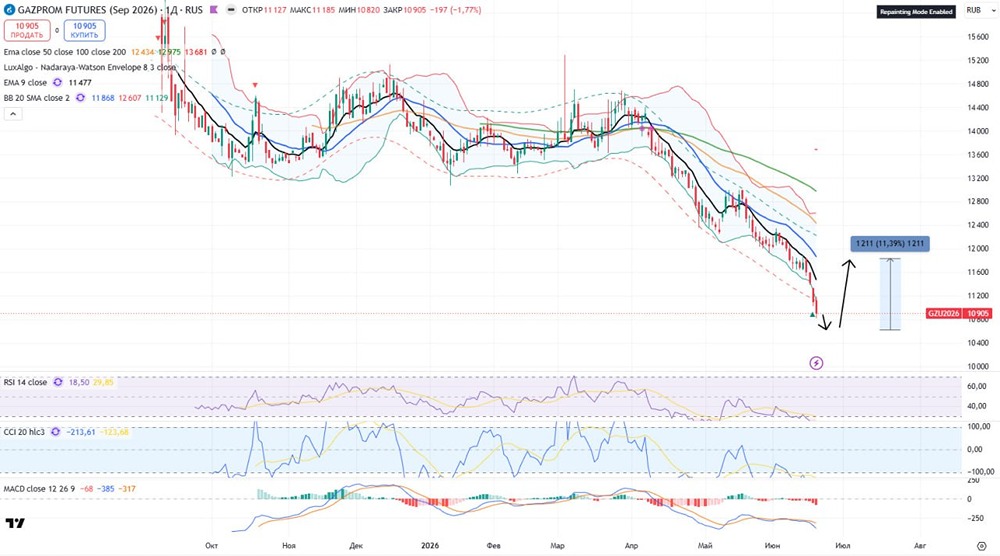Viewport: 1000px width, 556px height.
Task: Click the Окт label on the time axis
Action: coord(212,546)
